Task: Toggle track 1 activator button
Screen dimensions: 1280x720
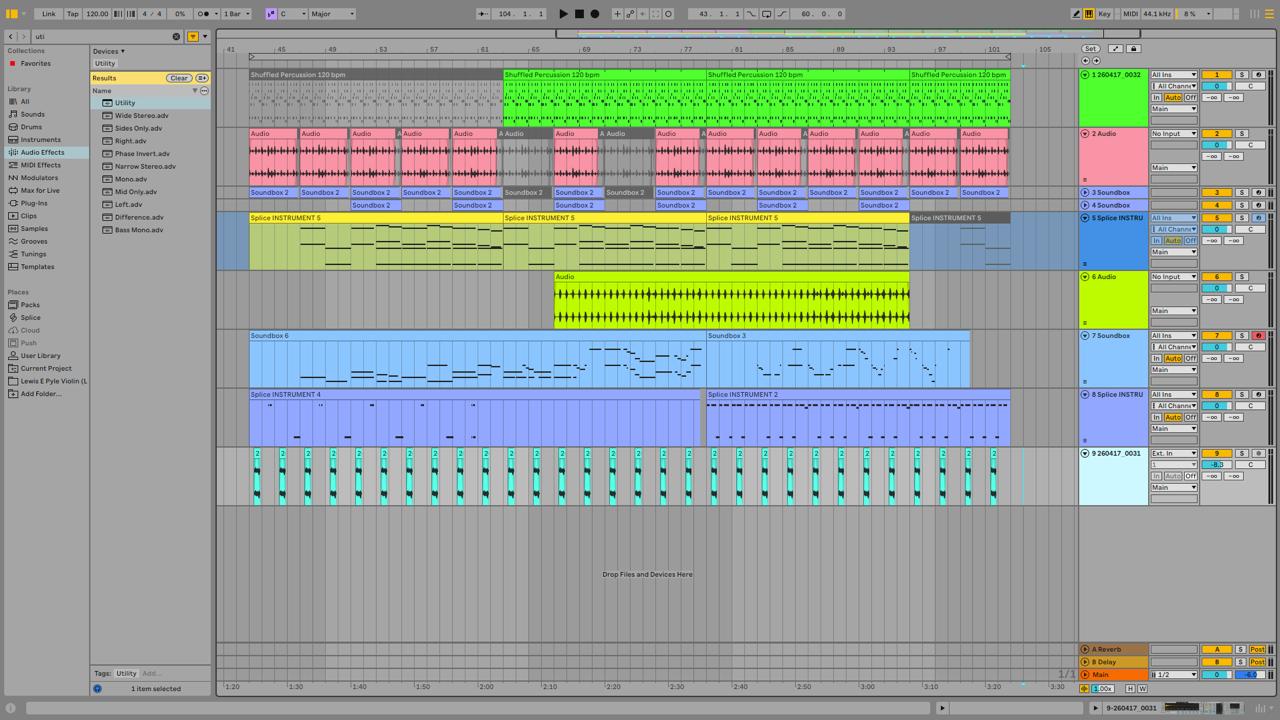Action: (x=1216, y=75)
